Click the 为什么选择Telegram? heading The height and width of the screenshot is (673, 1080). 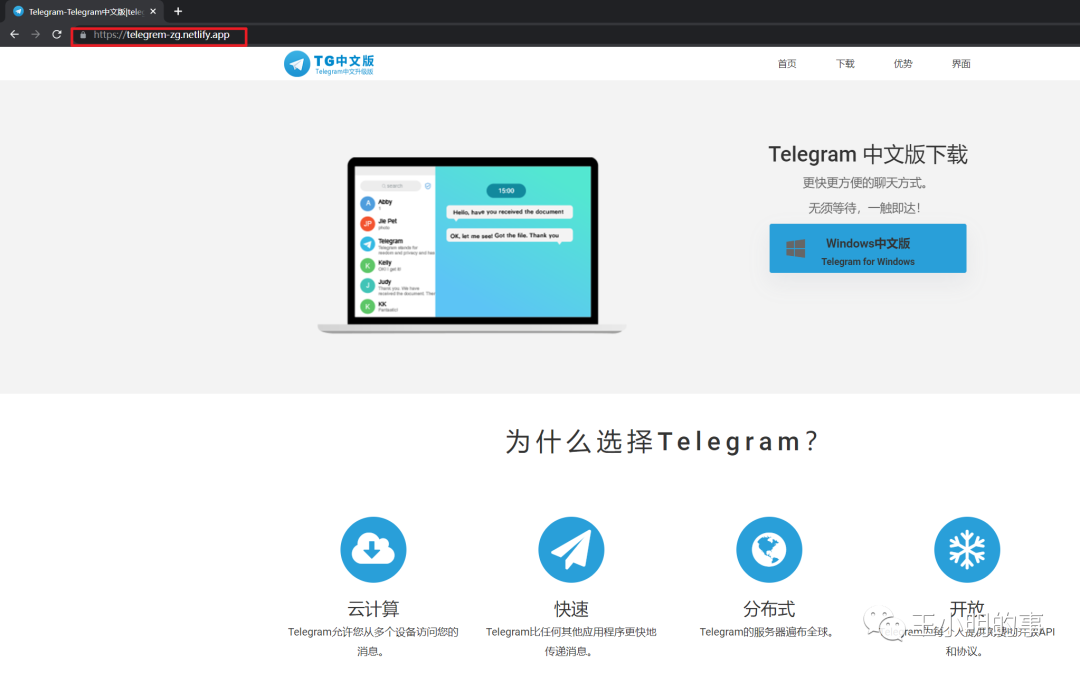click(661, 441)
